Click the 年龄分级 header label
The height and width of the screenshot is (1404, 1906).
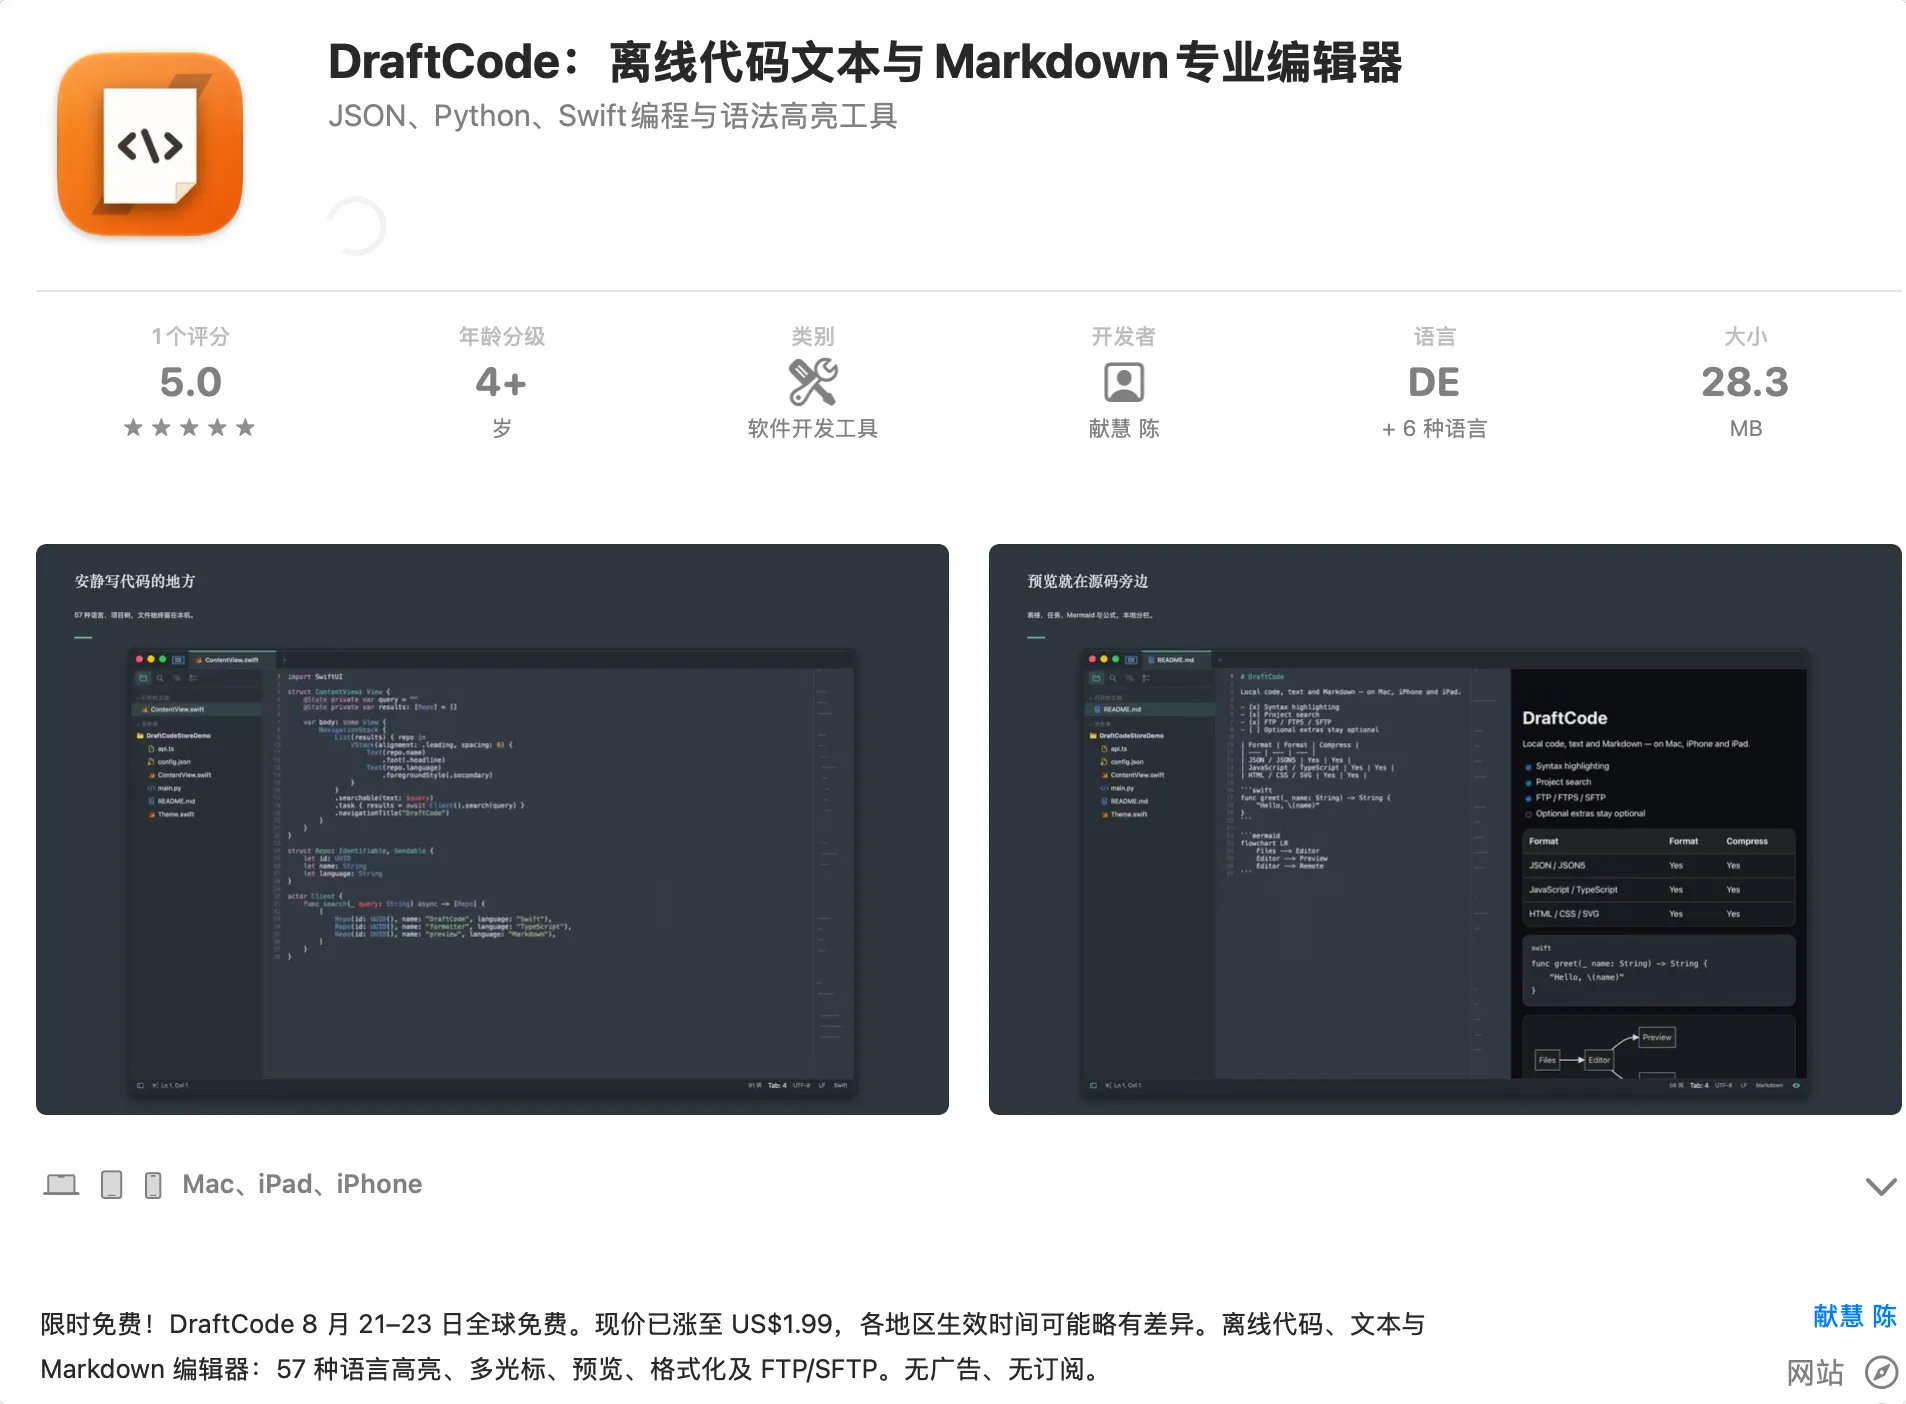501,336
